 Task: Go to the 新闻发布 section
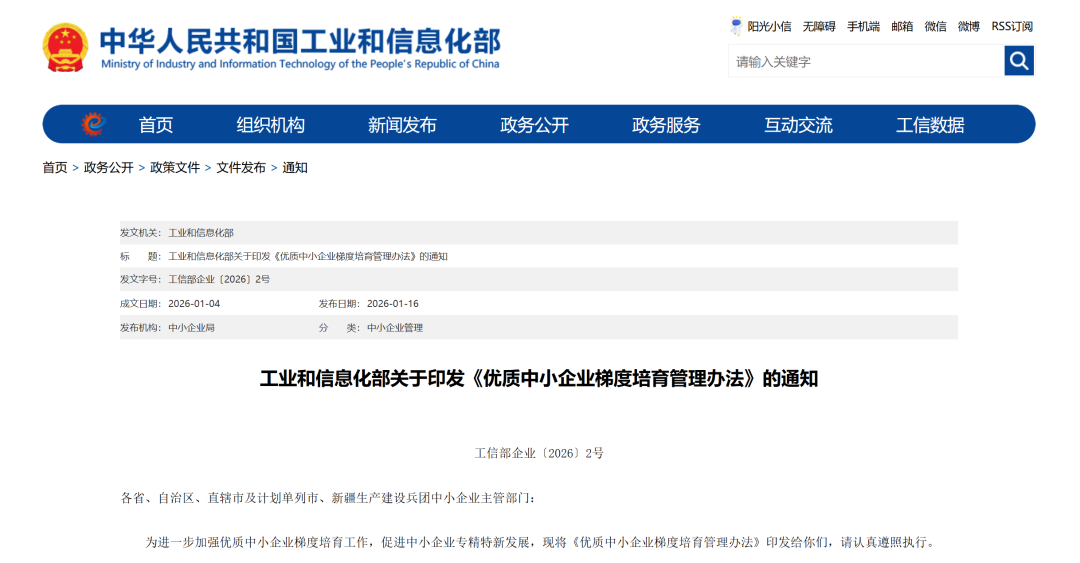(402, 125)
